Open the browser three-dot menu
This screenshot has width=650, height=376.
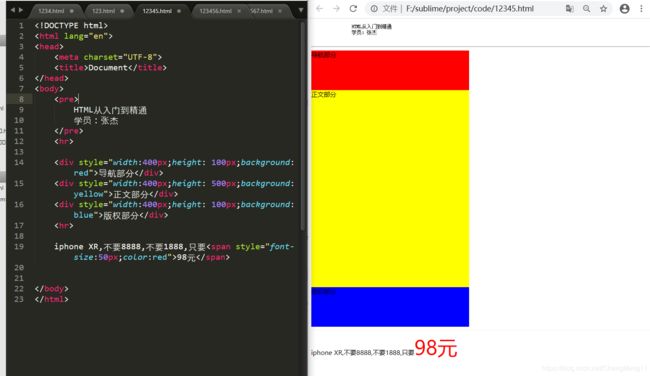(x=641, y=8)
